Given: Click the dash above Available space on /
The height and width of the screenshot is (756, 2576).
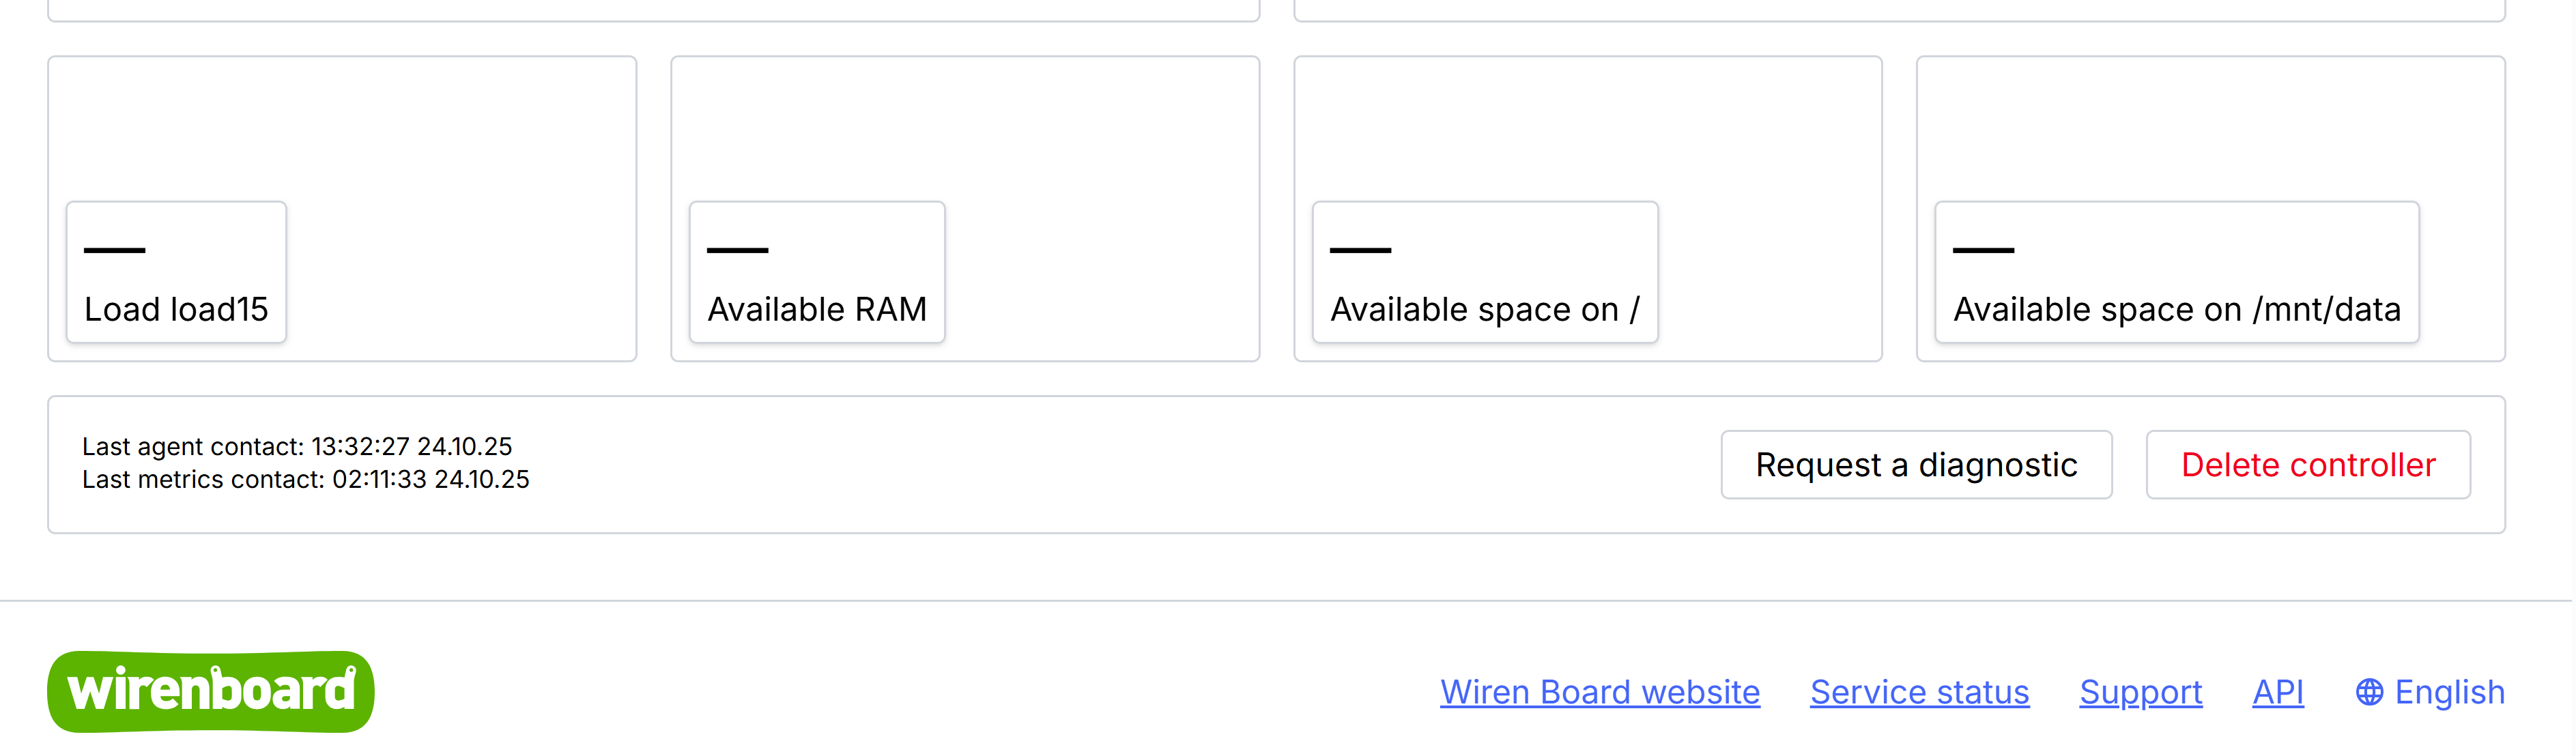Looking at the screenshot, I should coord(1360,250).
